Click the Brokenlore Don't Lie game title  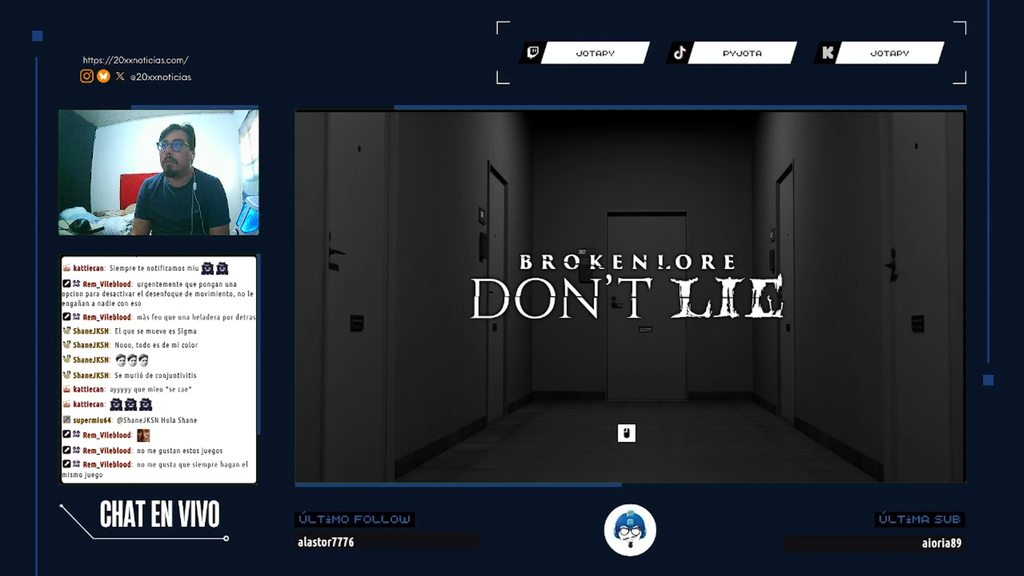coord(627,287)
